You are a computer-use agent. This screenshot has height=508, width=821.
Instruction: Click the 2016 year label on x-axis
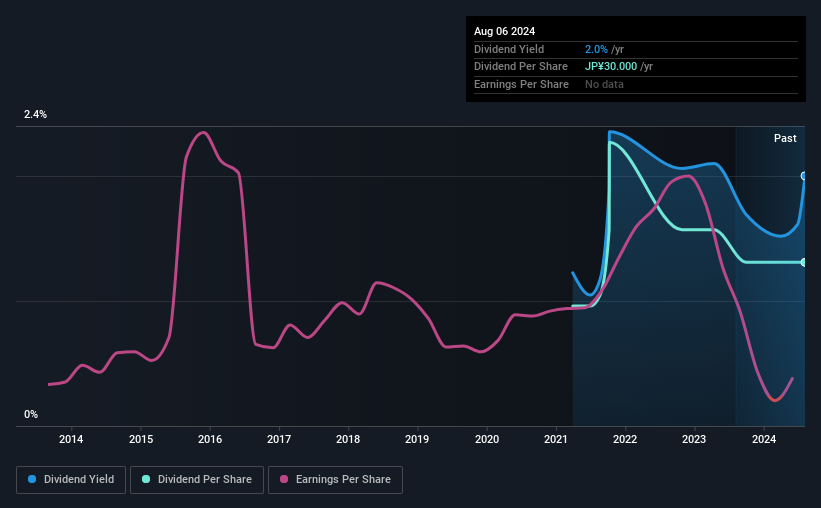(209, 439)
